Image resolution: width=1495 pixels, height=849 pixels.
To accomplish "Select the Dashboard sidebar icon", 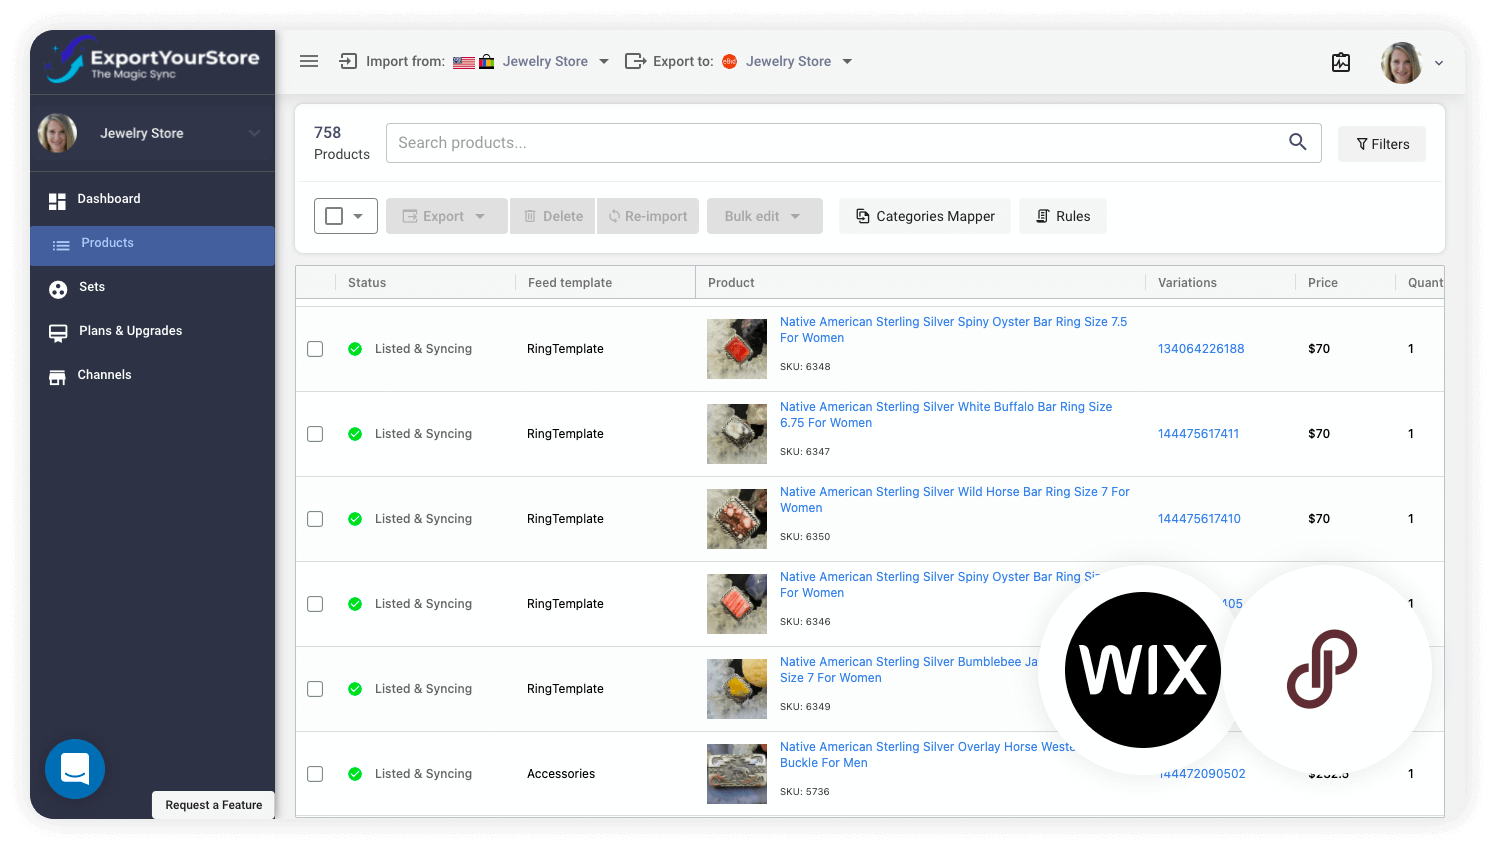I will [x=57, y=199].
